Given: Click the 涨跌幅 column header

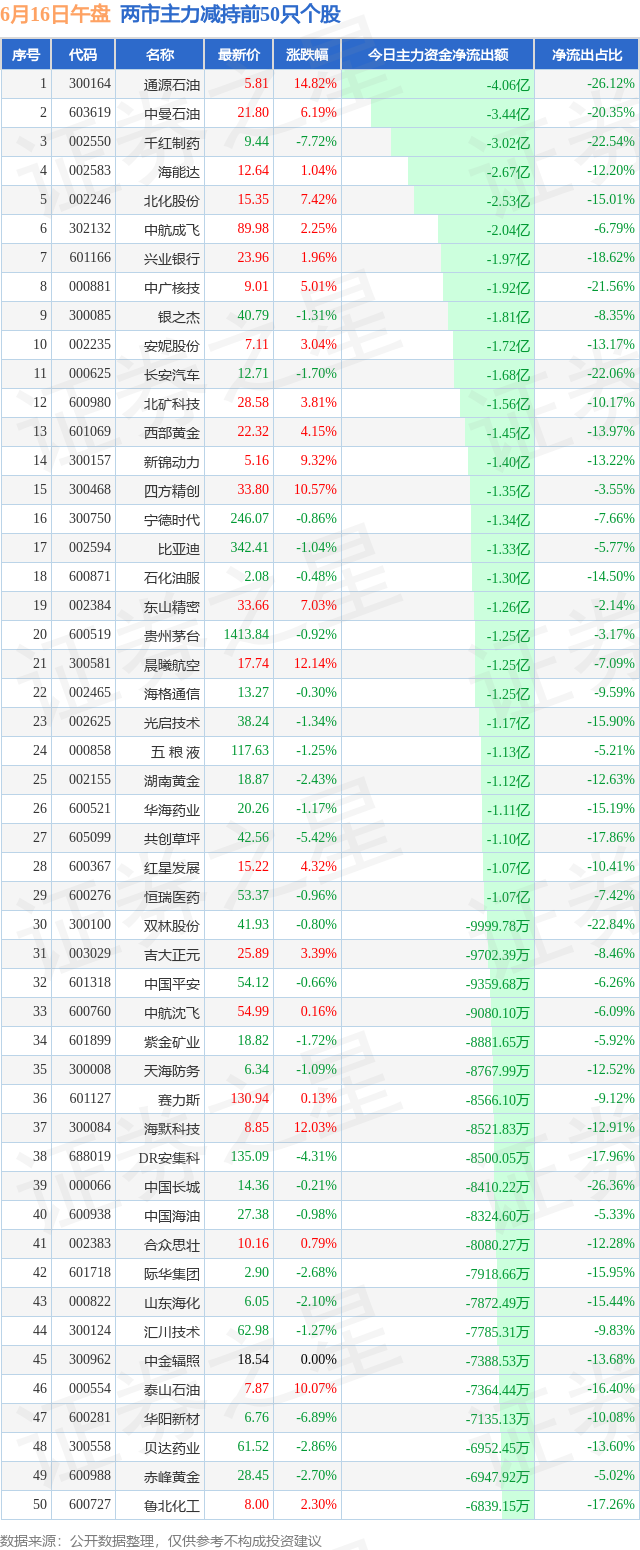Looking at the screenshot, I should coord(306,55).
